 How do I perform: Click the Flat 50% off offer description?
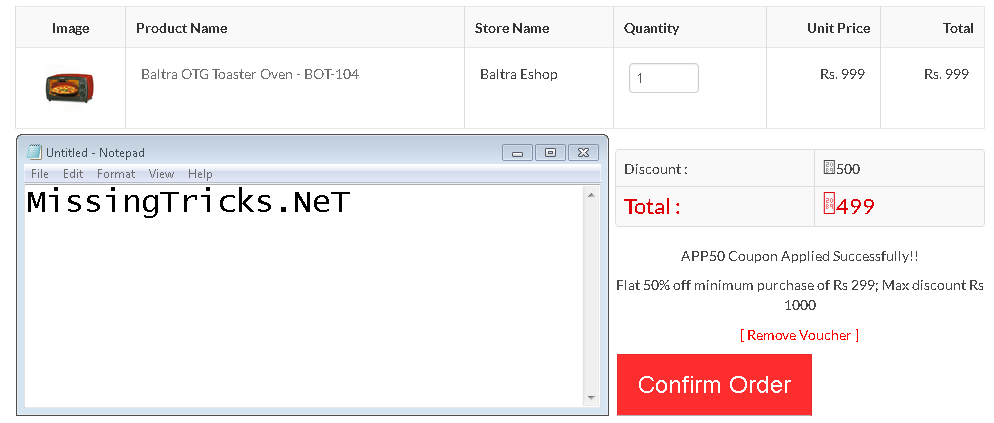point(799,295)
